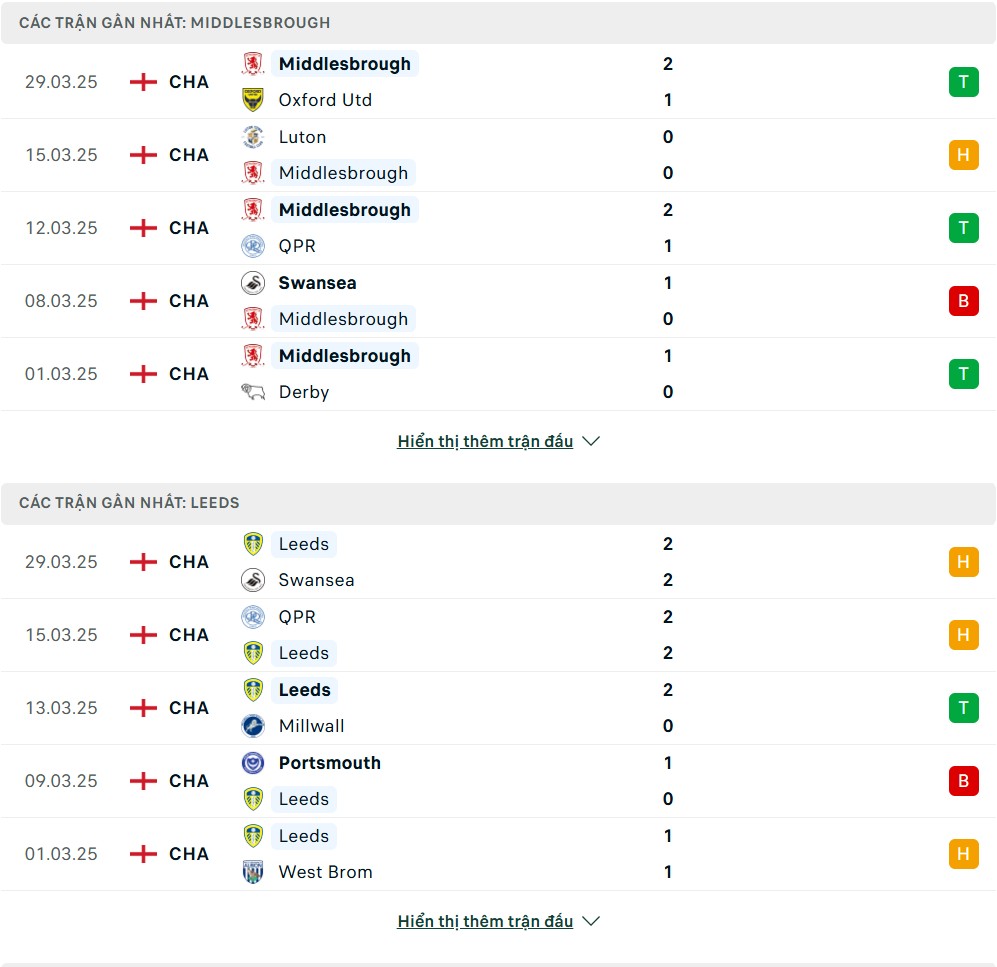Click 'Hiển thị thêm trận đấu' under Leeds
The image size is (997, 967).
(485, 921)
